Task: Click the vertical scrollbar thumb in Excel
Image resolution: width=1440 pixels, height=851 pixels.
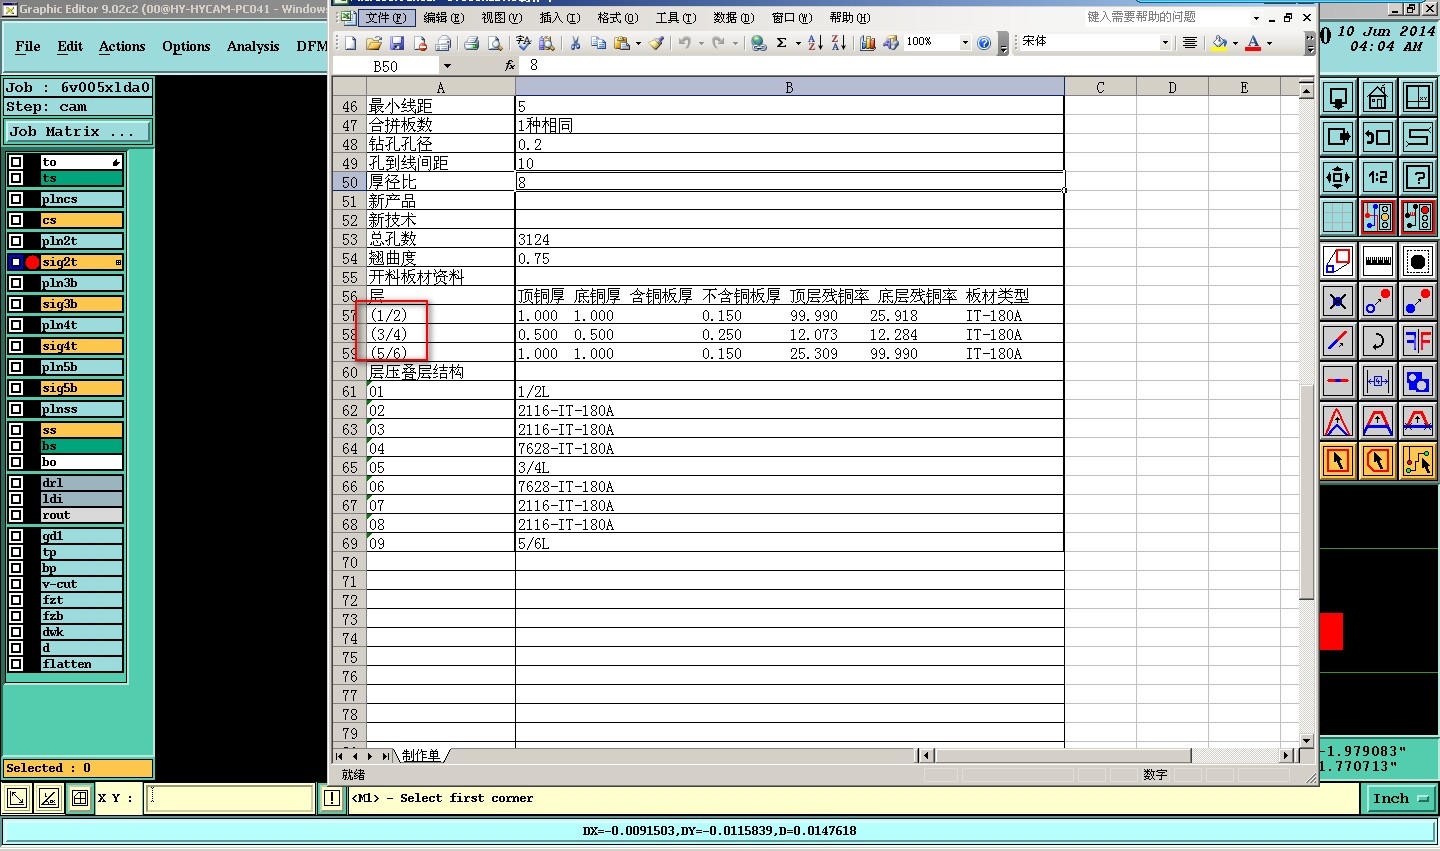Action: (x=1306, y=490)
